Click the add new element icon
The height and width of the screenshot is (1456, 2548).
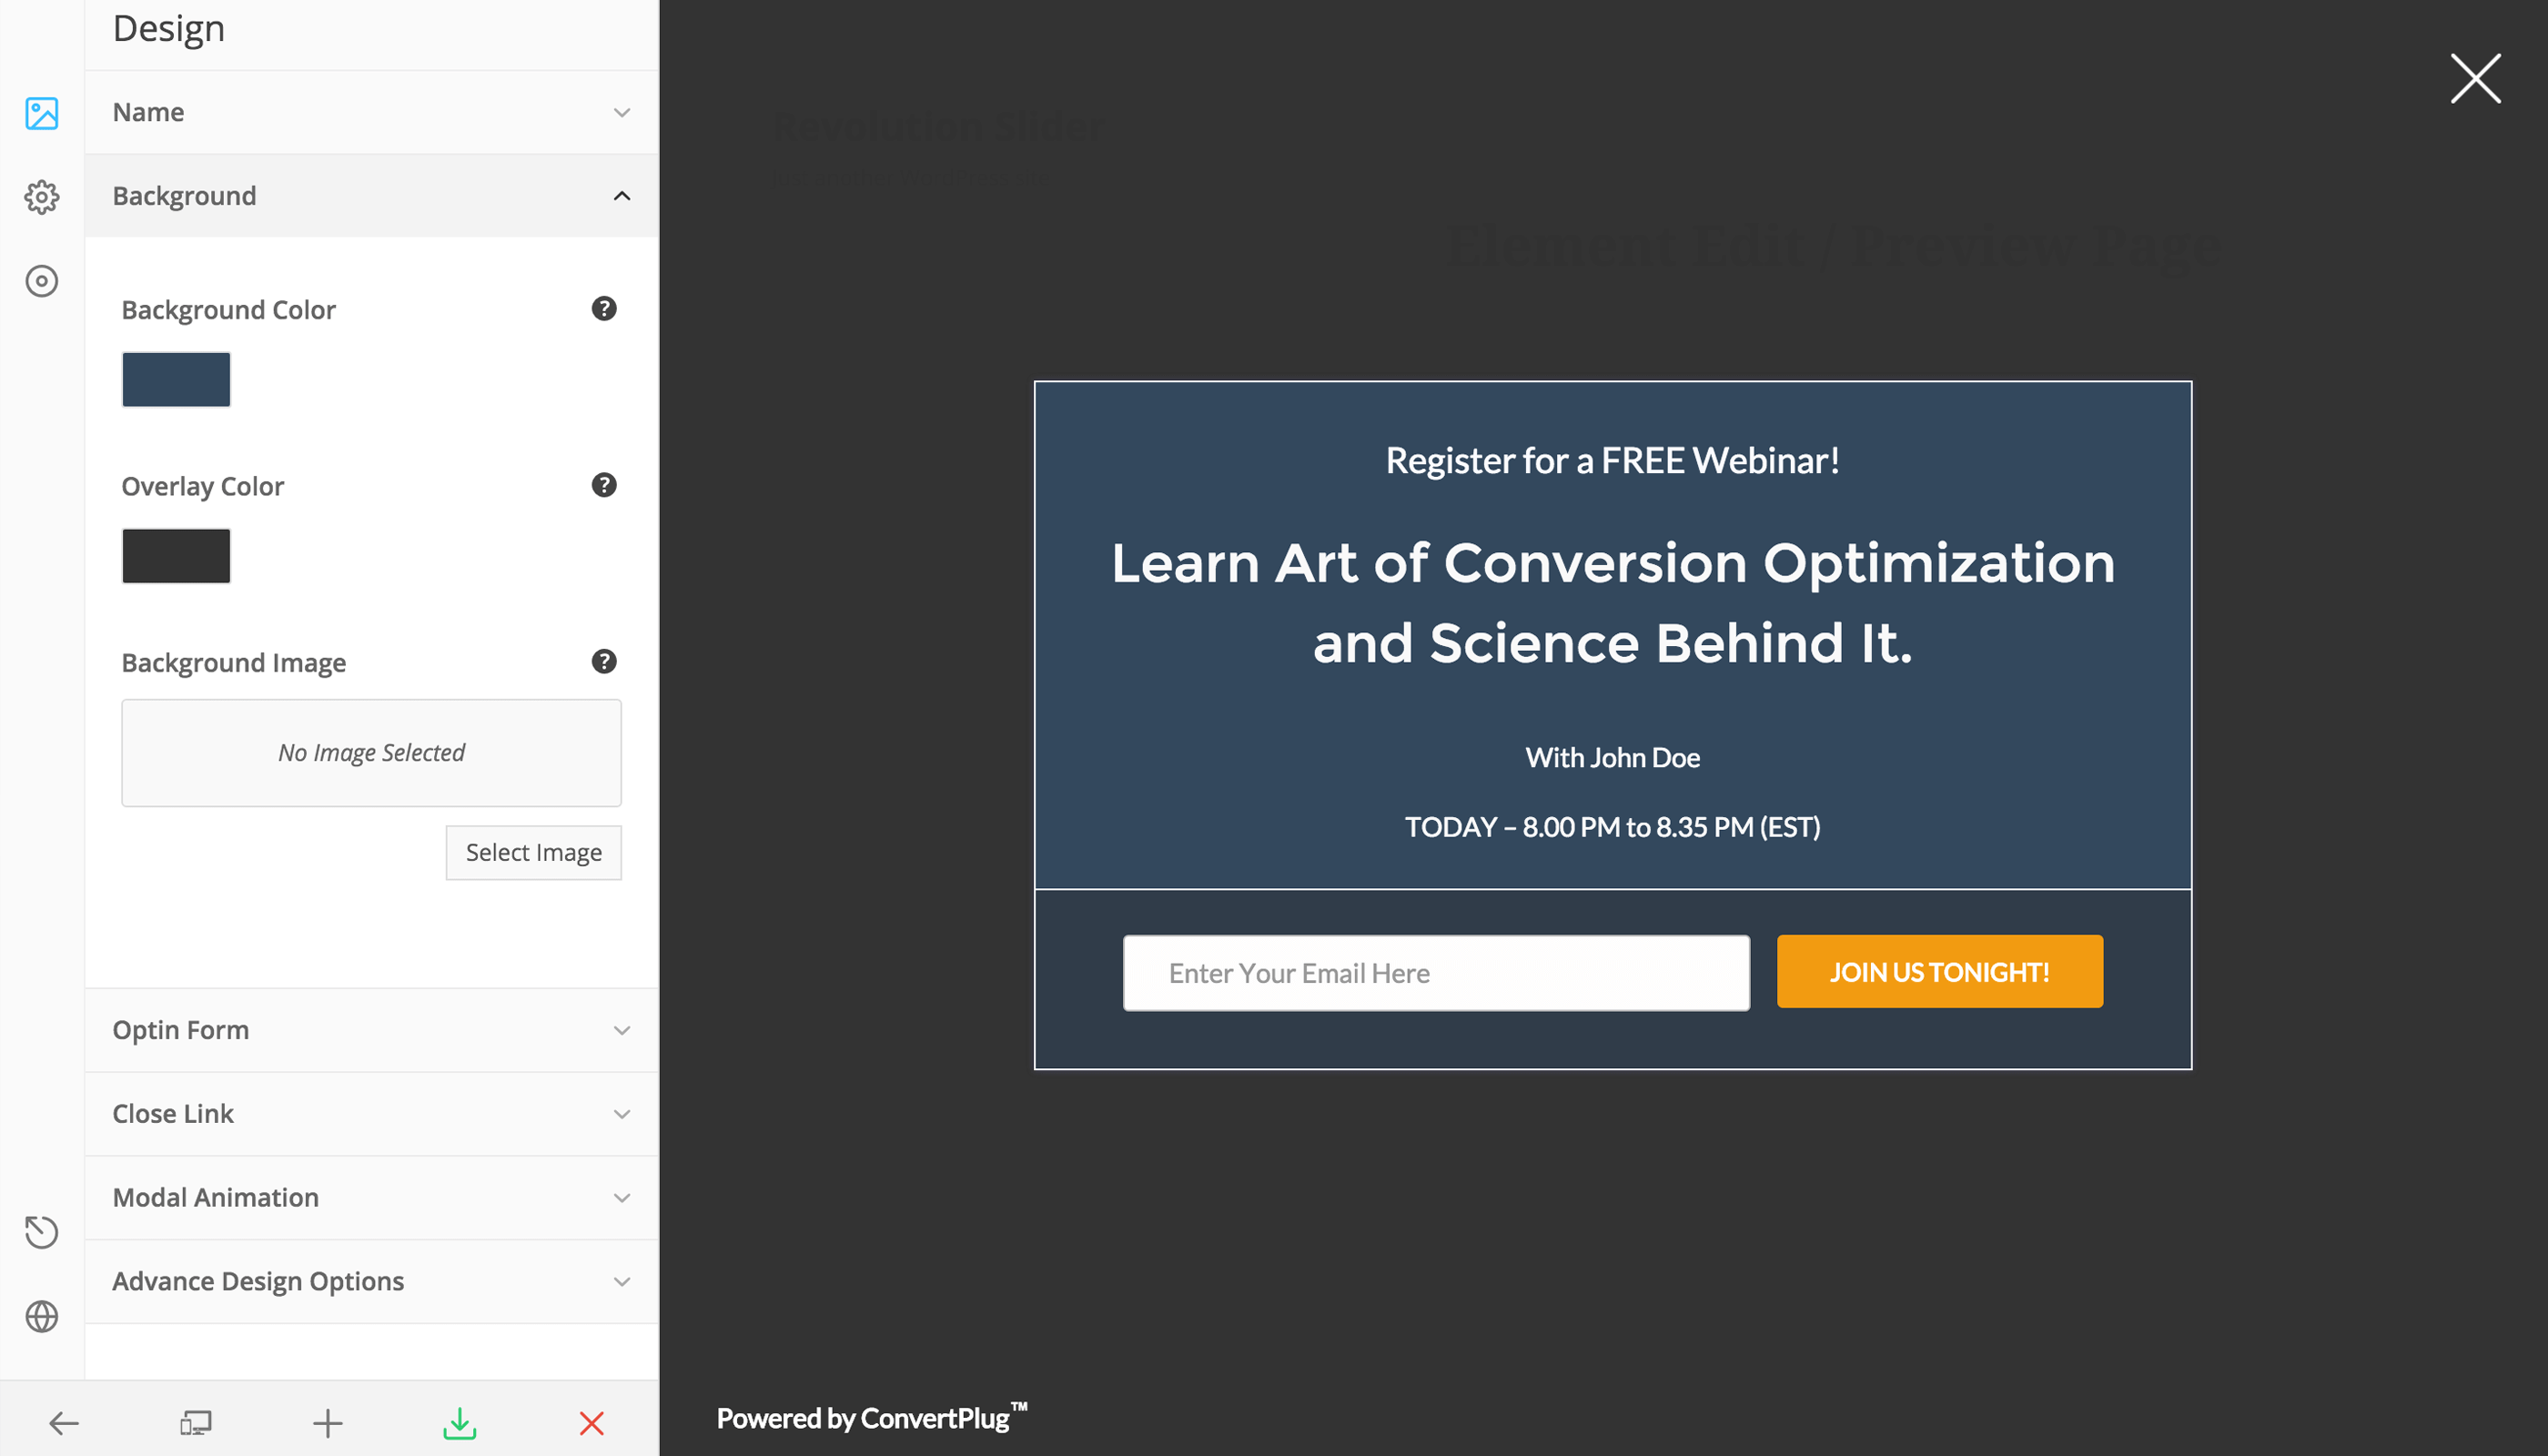point(326,1422)
